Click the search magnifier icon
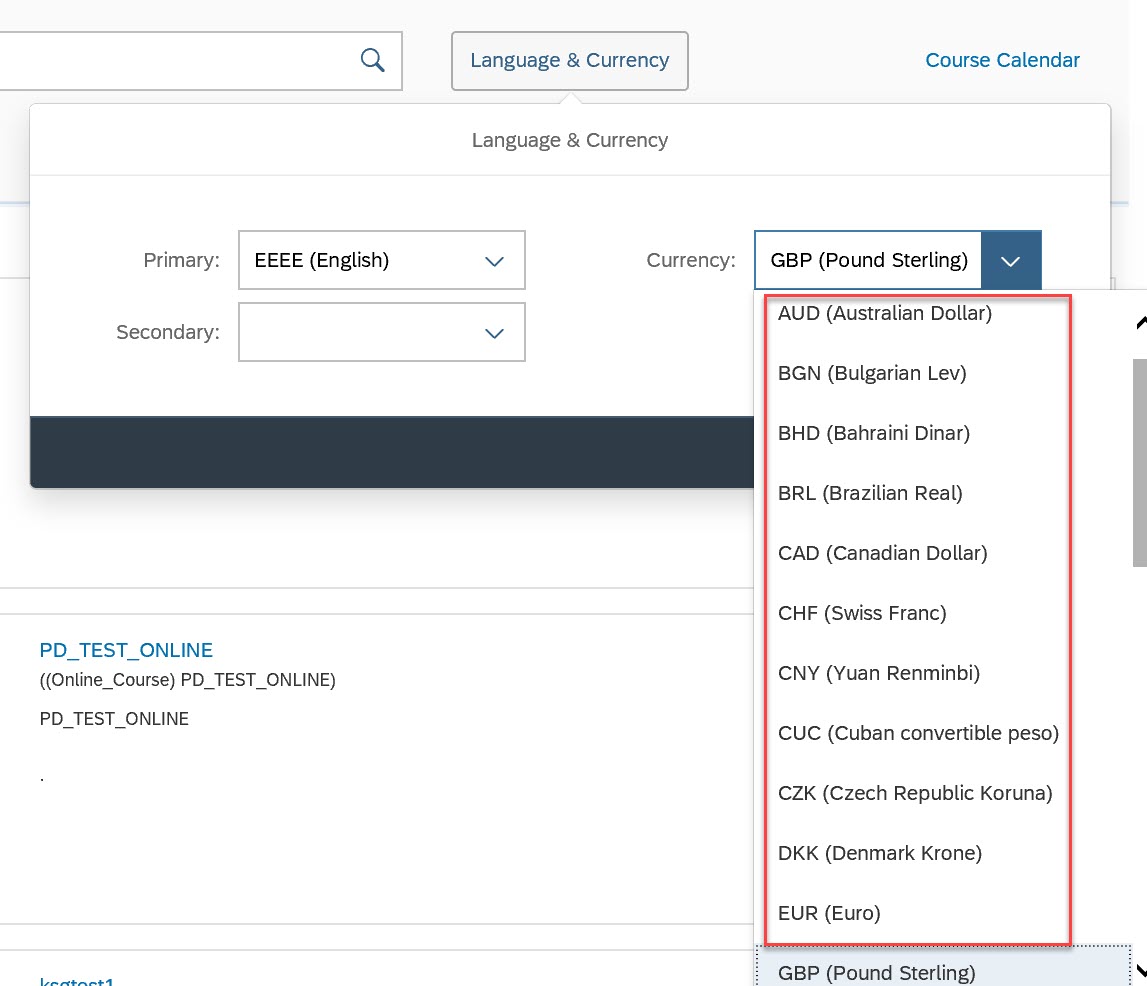1147x986 pixels. pyautogui.click(x=372, y=60)
